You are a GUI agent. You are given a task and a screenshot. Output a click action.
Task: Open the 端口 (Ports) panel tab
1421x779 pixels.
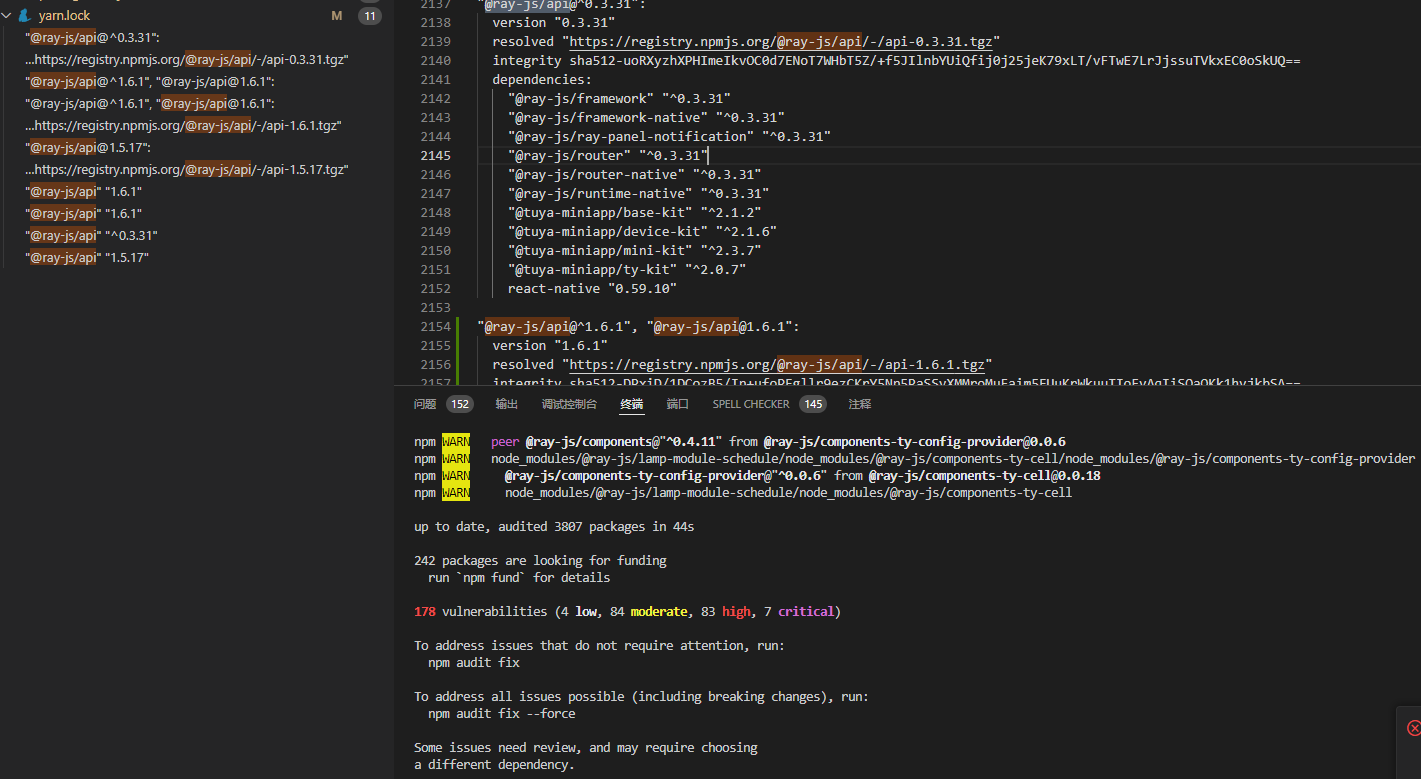tap(678, 404)
